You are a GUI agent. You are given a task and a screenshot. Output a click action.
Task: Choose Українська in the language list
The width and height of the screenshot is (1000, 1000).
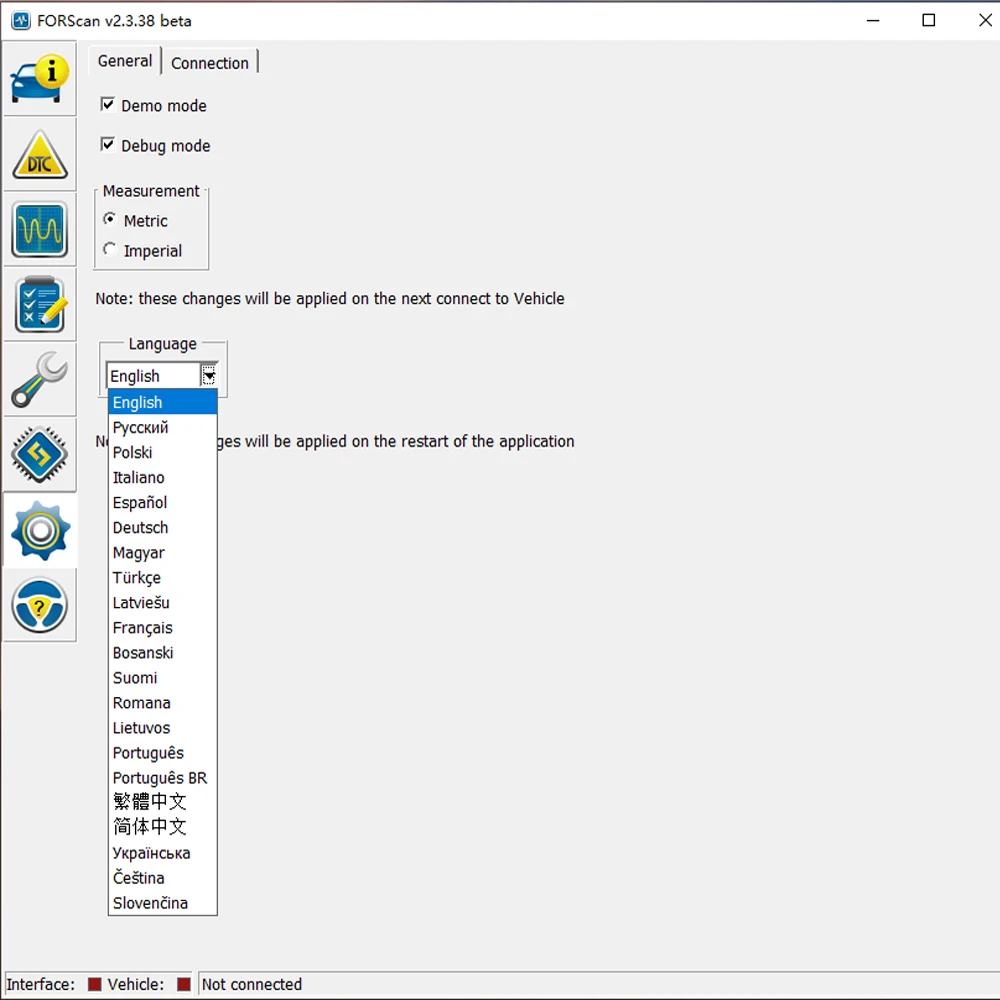click(x=163, y=853)
